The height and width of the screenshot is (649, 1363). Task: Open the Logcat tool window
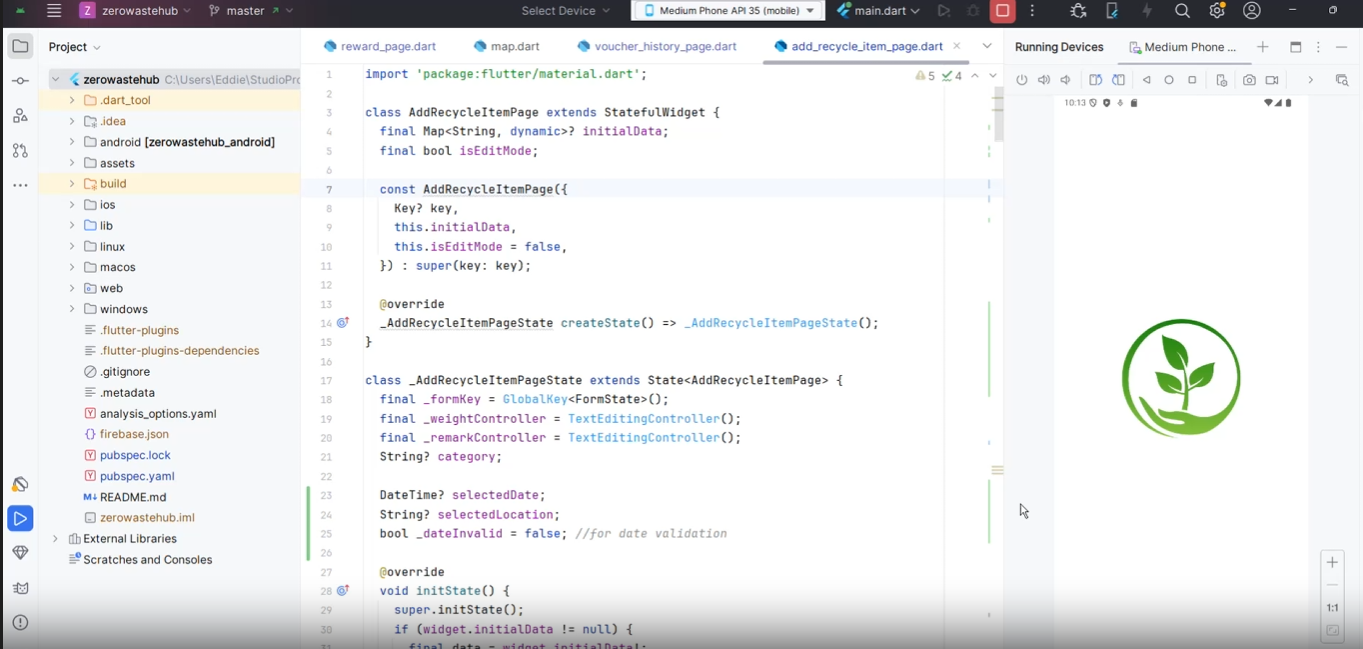(20, 587)
